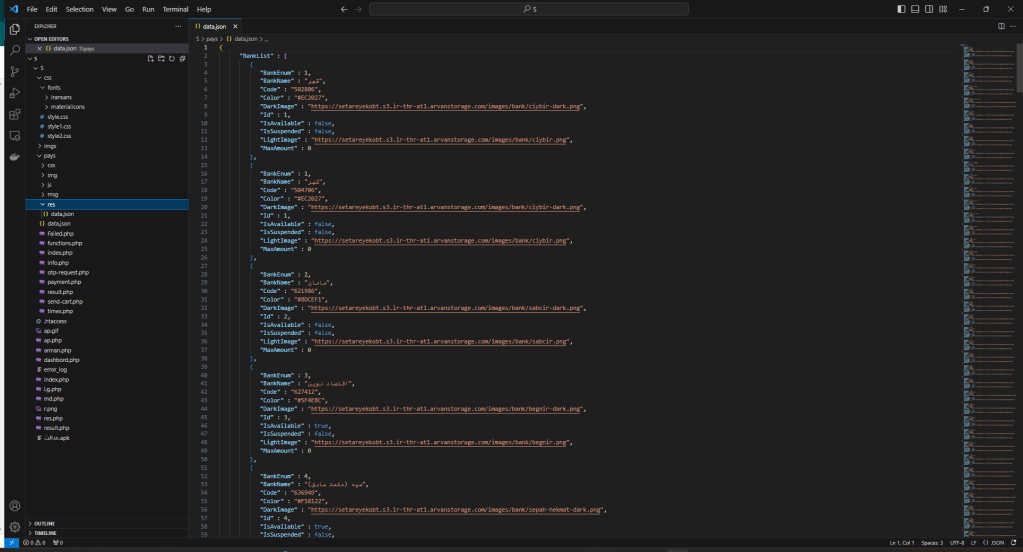
Task: Click the UTF-8 encoding in status bar
Action: point(959,543)
